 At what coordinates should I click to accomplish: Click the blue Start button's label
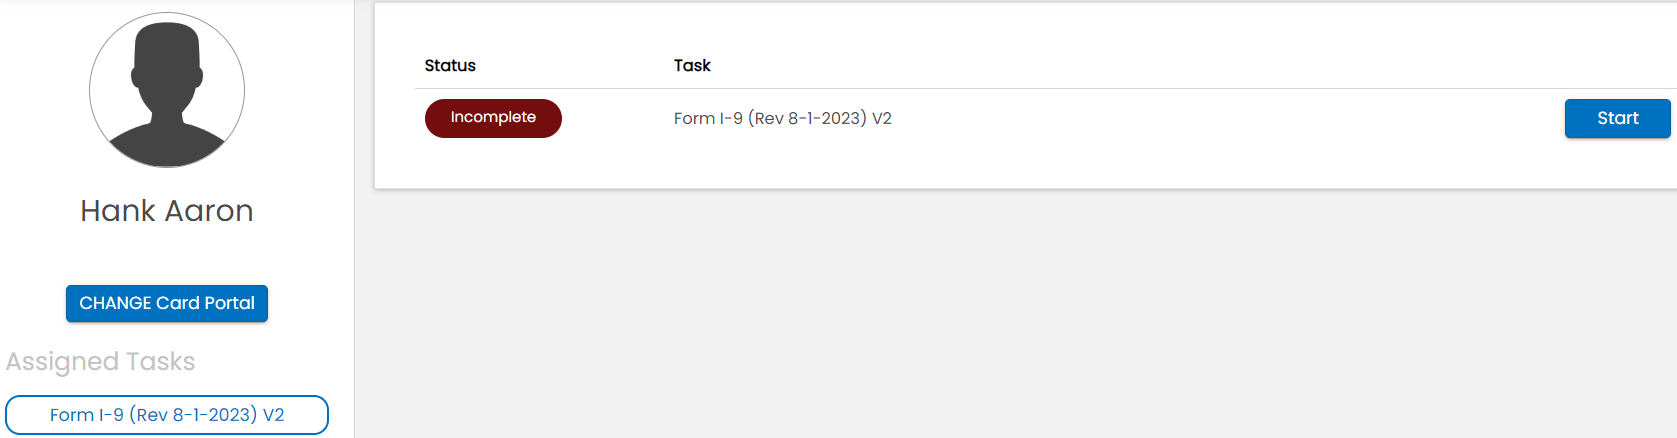1617,118
